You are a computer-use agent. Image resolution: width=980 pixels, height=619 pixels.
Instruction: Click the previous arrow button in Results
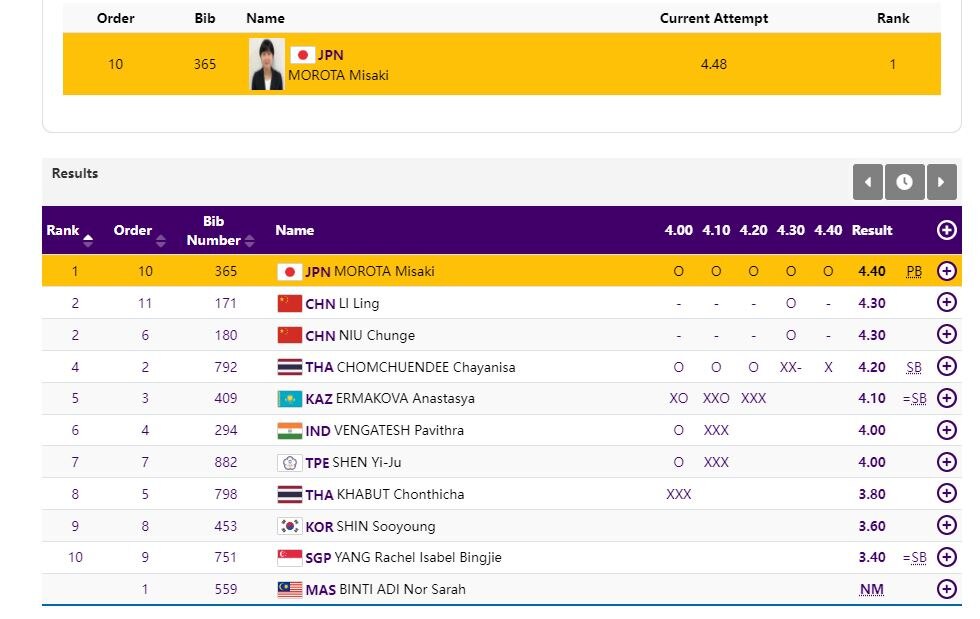coord(867,182)
